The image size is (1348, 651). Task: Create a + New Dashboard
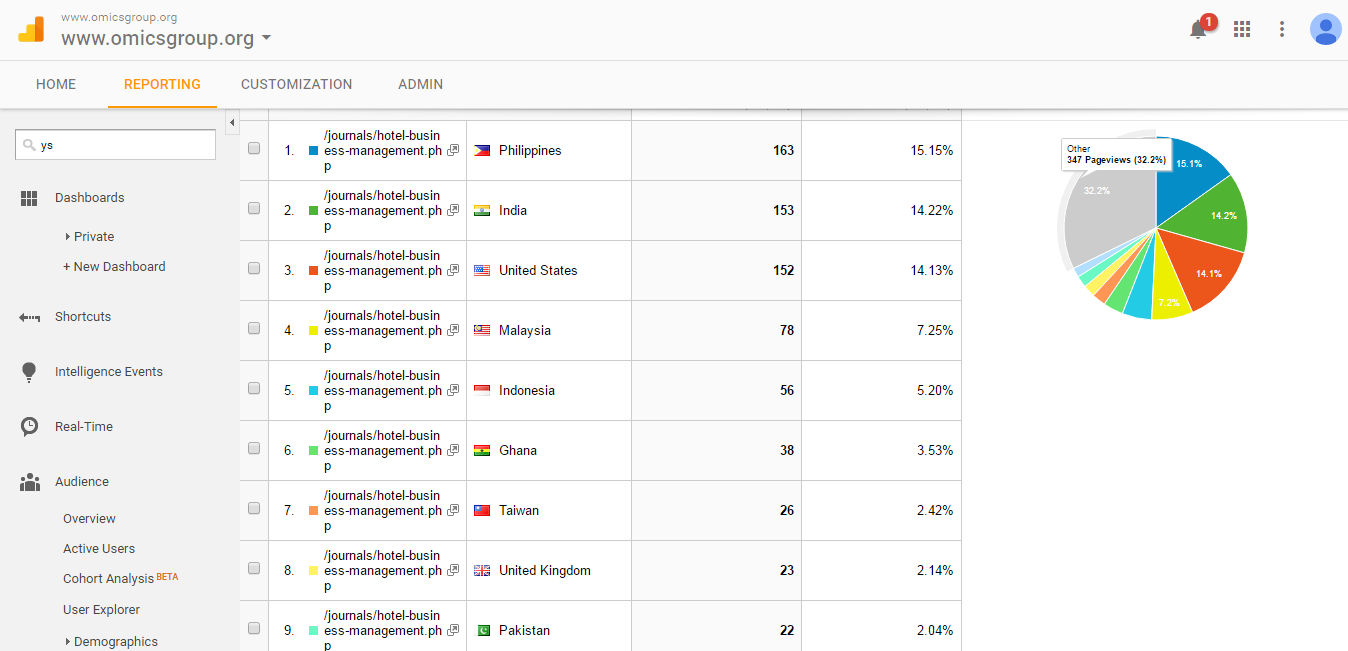[114, 267]
